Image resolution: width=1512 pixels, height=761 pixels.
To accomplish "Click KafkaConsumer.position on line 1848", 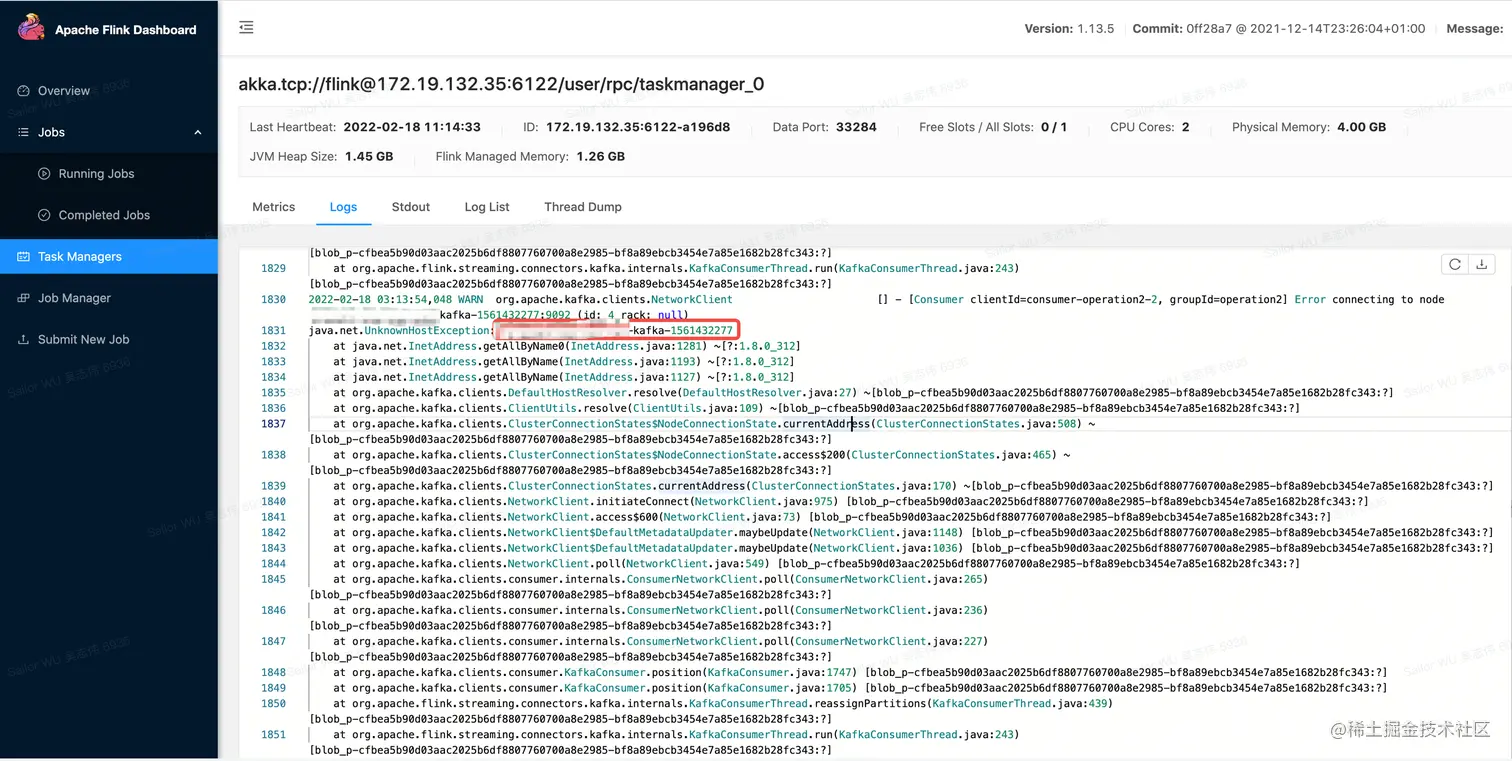I will tap(632, 672).
